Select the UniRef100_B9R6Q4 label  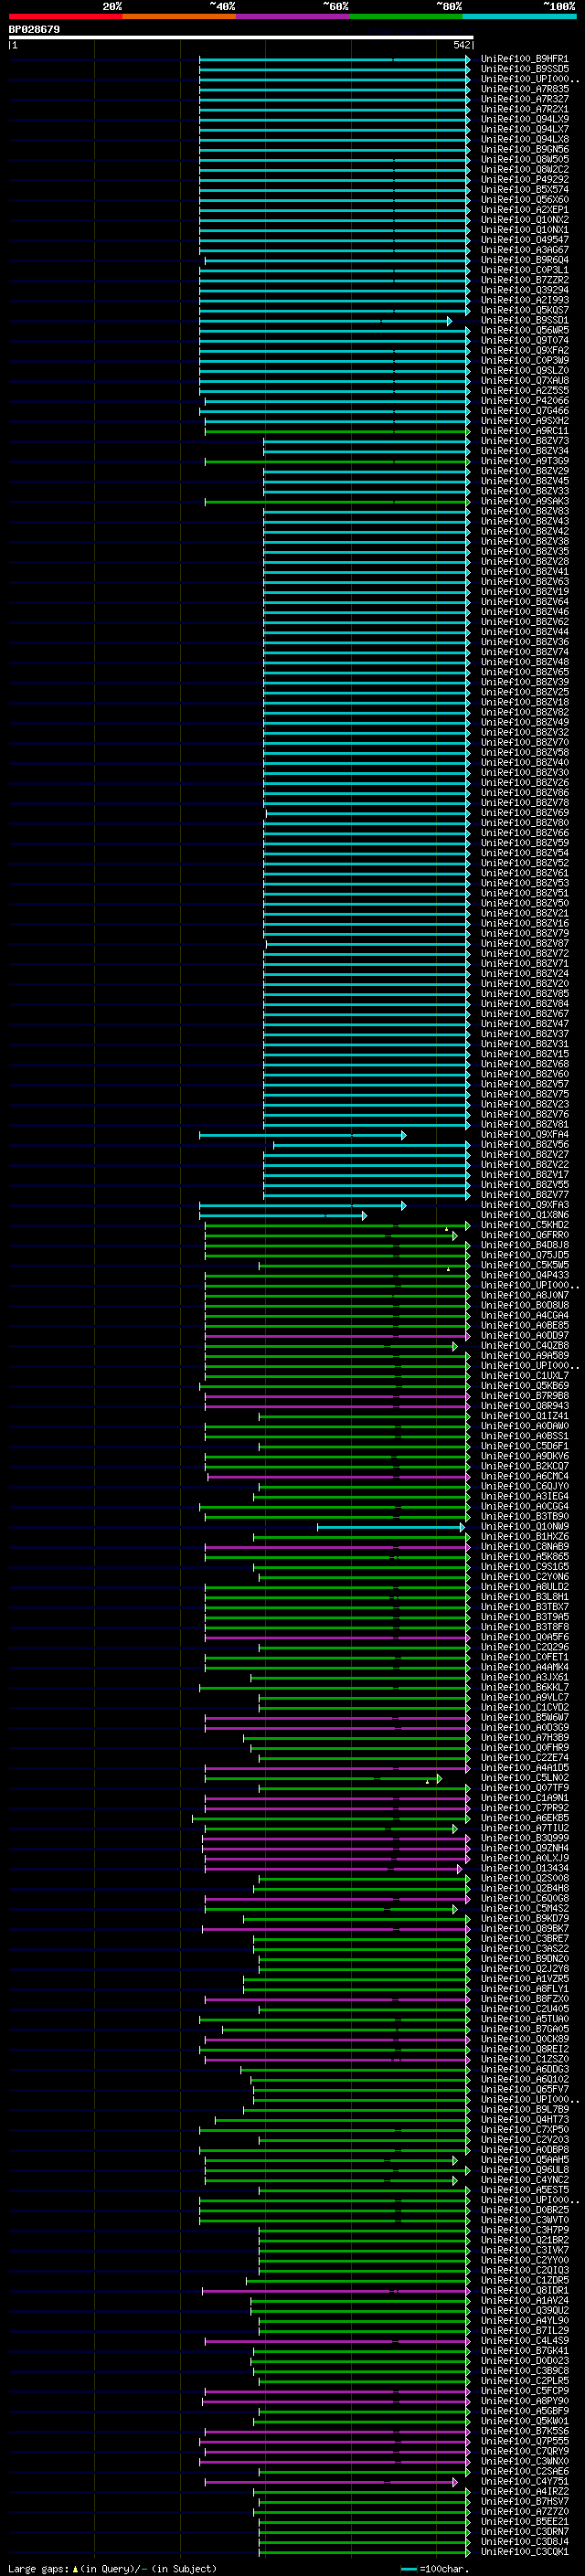click(x=524, y=260)
